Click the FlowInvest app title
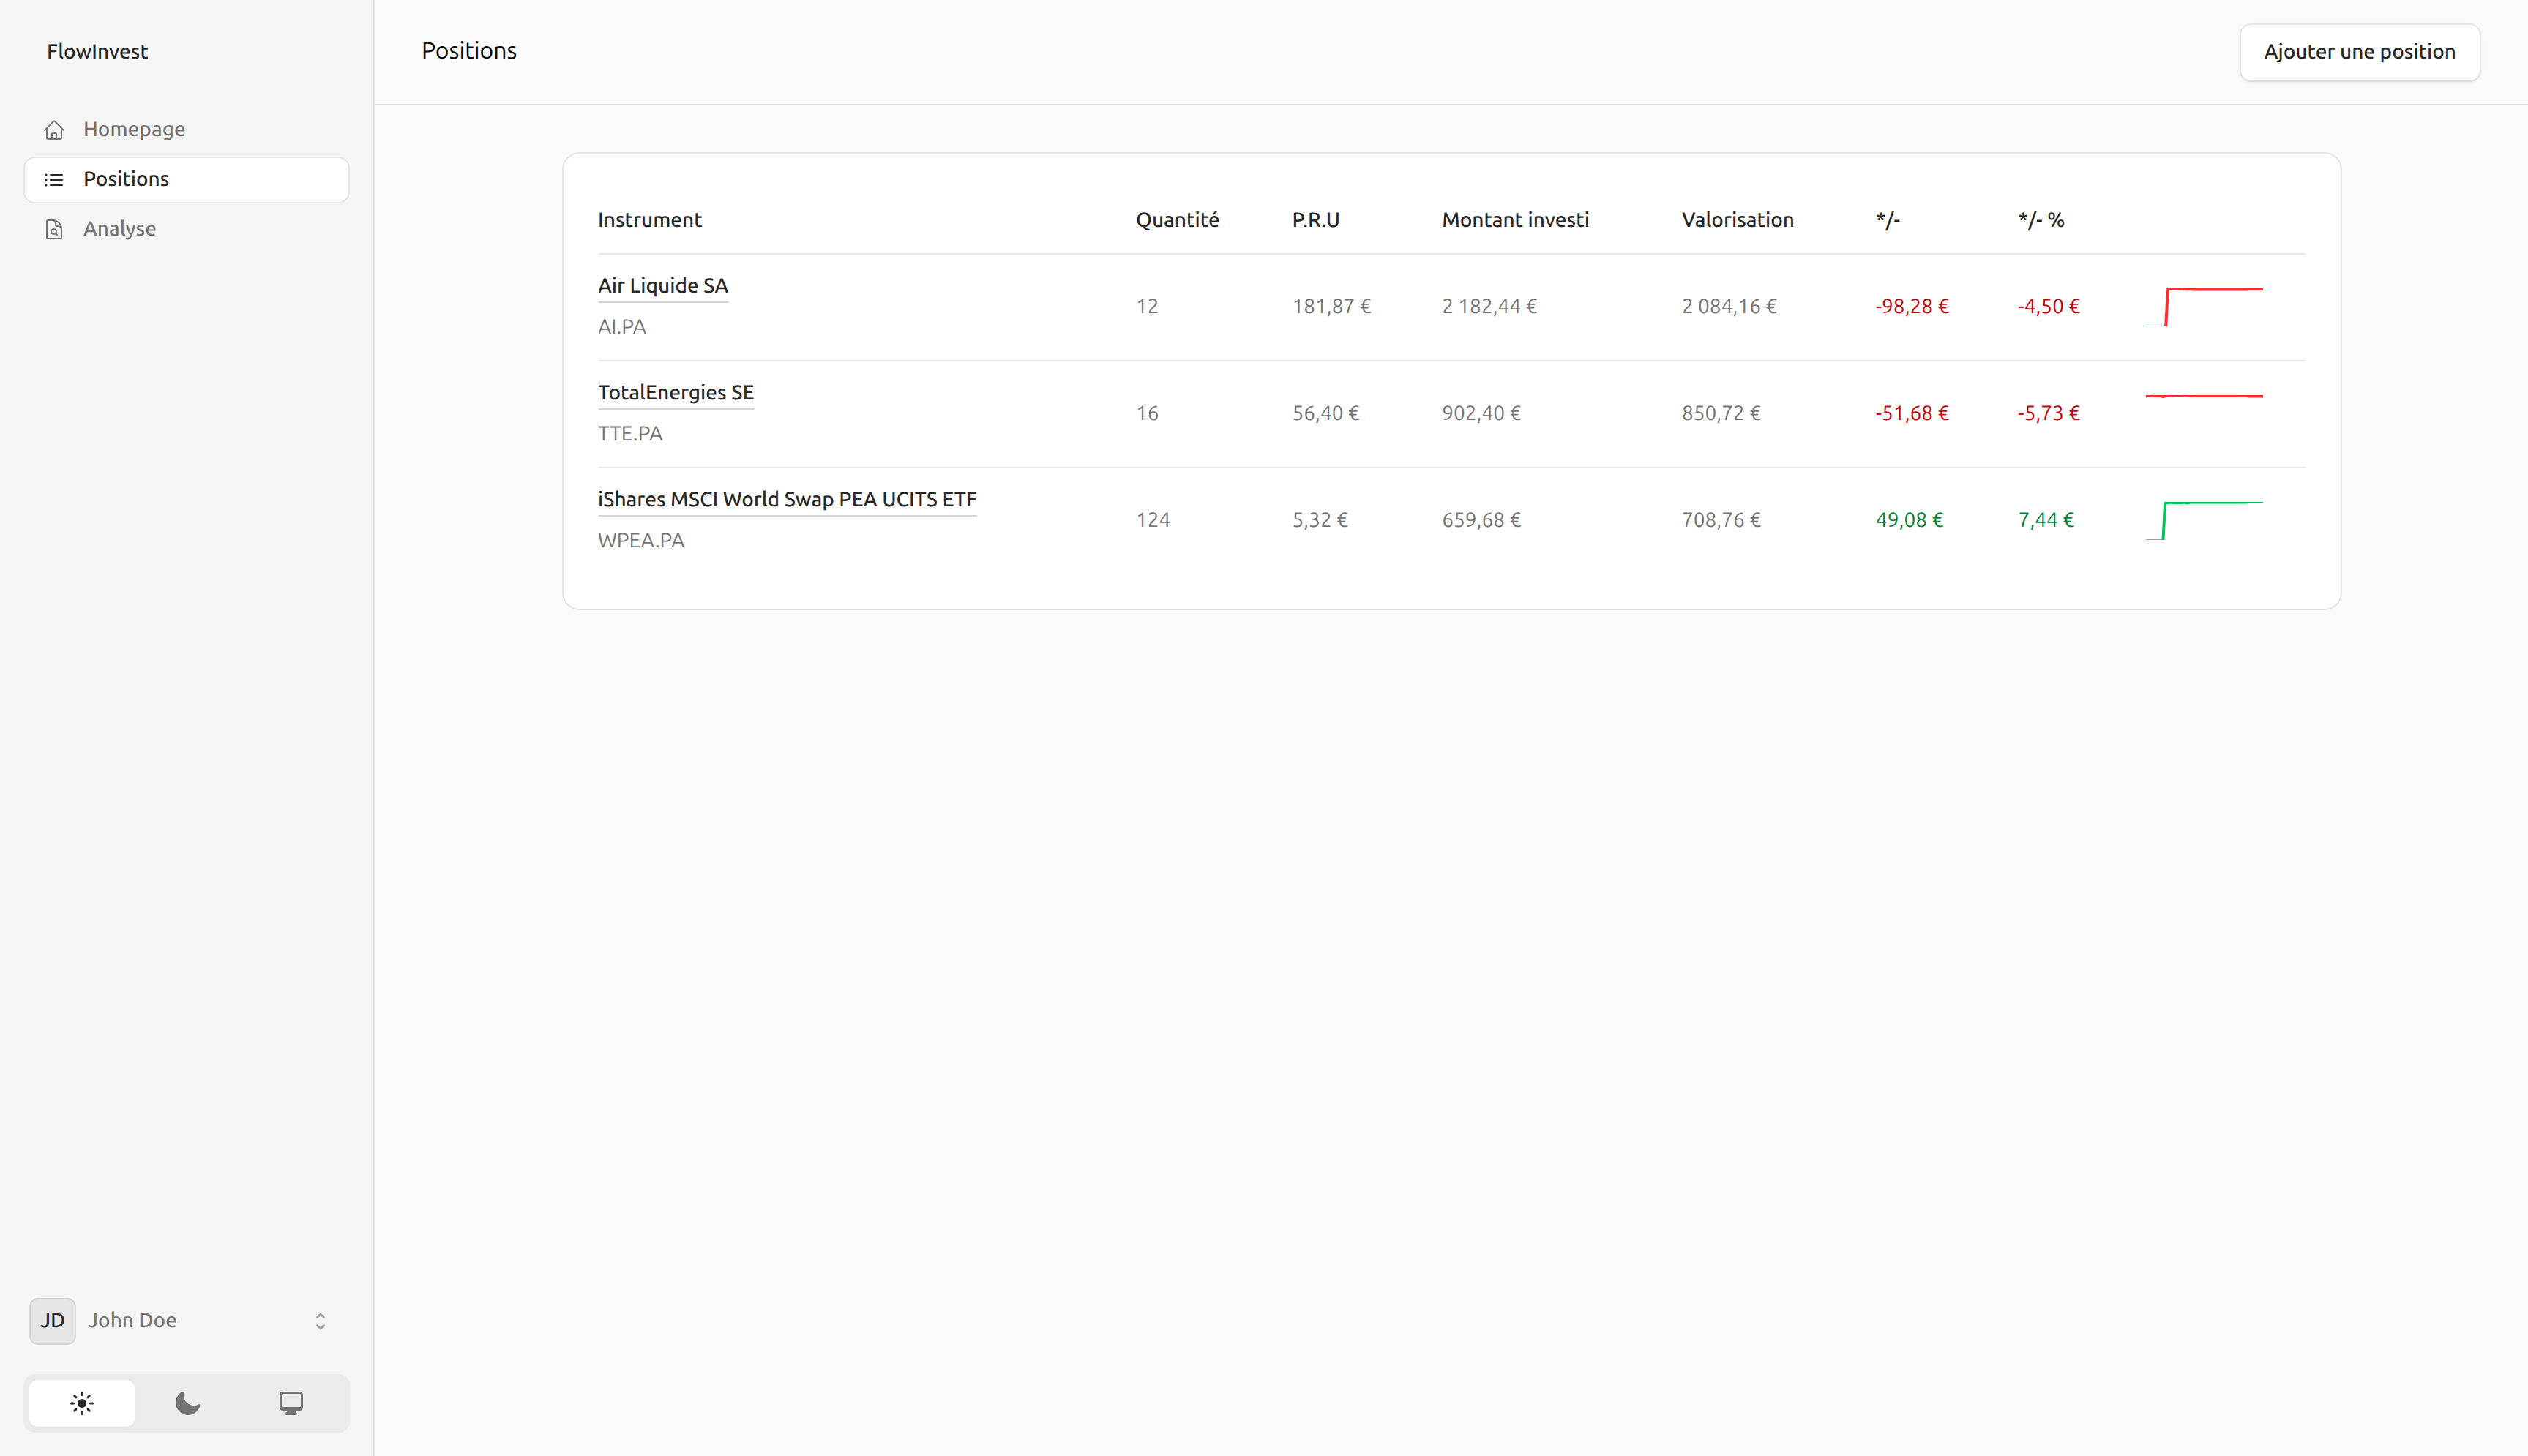2528x1456 pixels. pyautogui.click(x=97, y=51)
